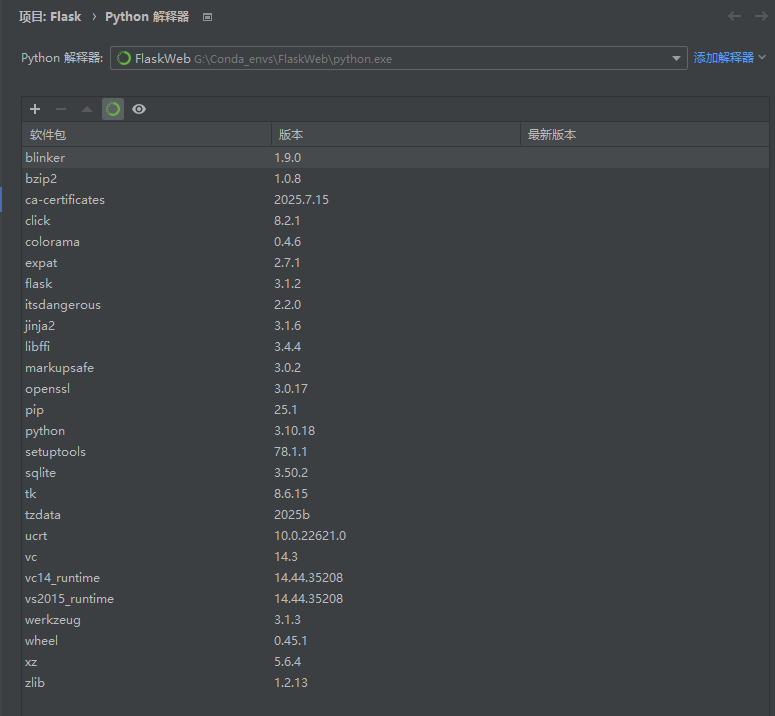Select the jinja2 package row

pyautogui.click(x=395, y=326)
